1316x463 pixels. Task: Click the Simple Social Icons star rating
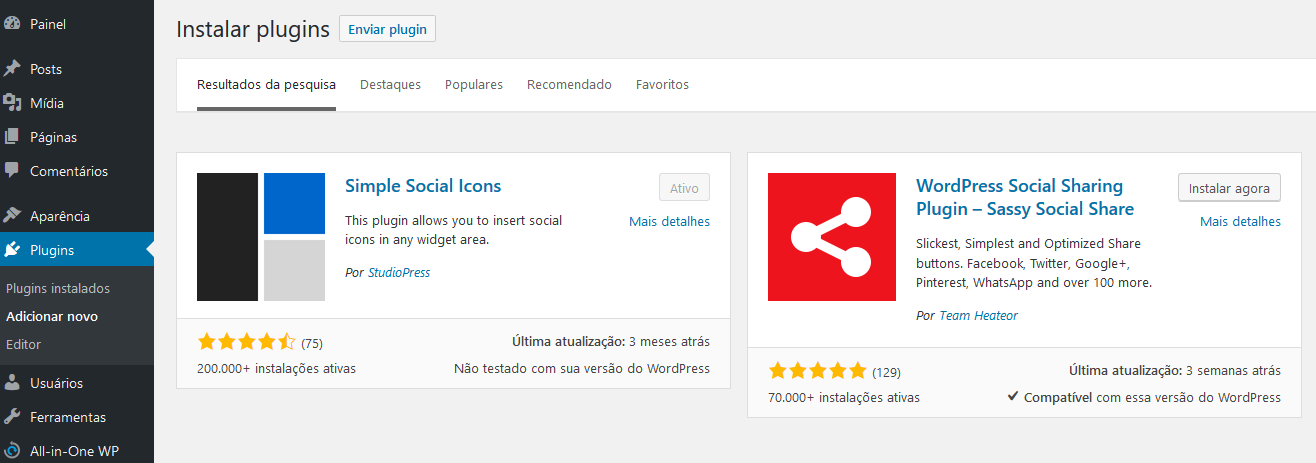click(x=247, y=342)
